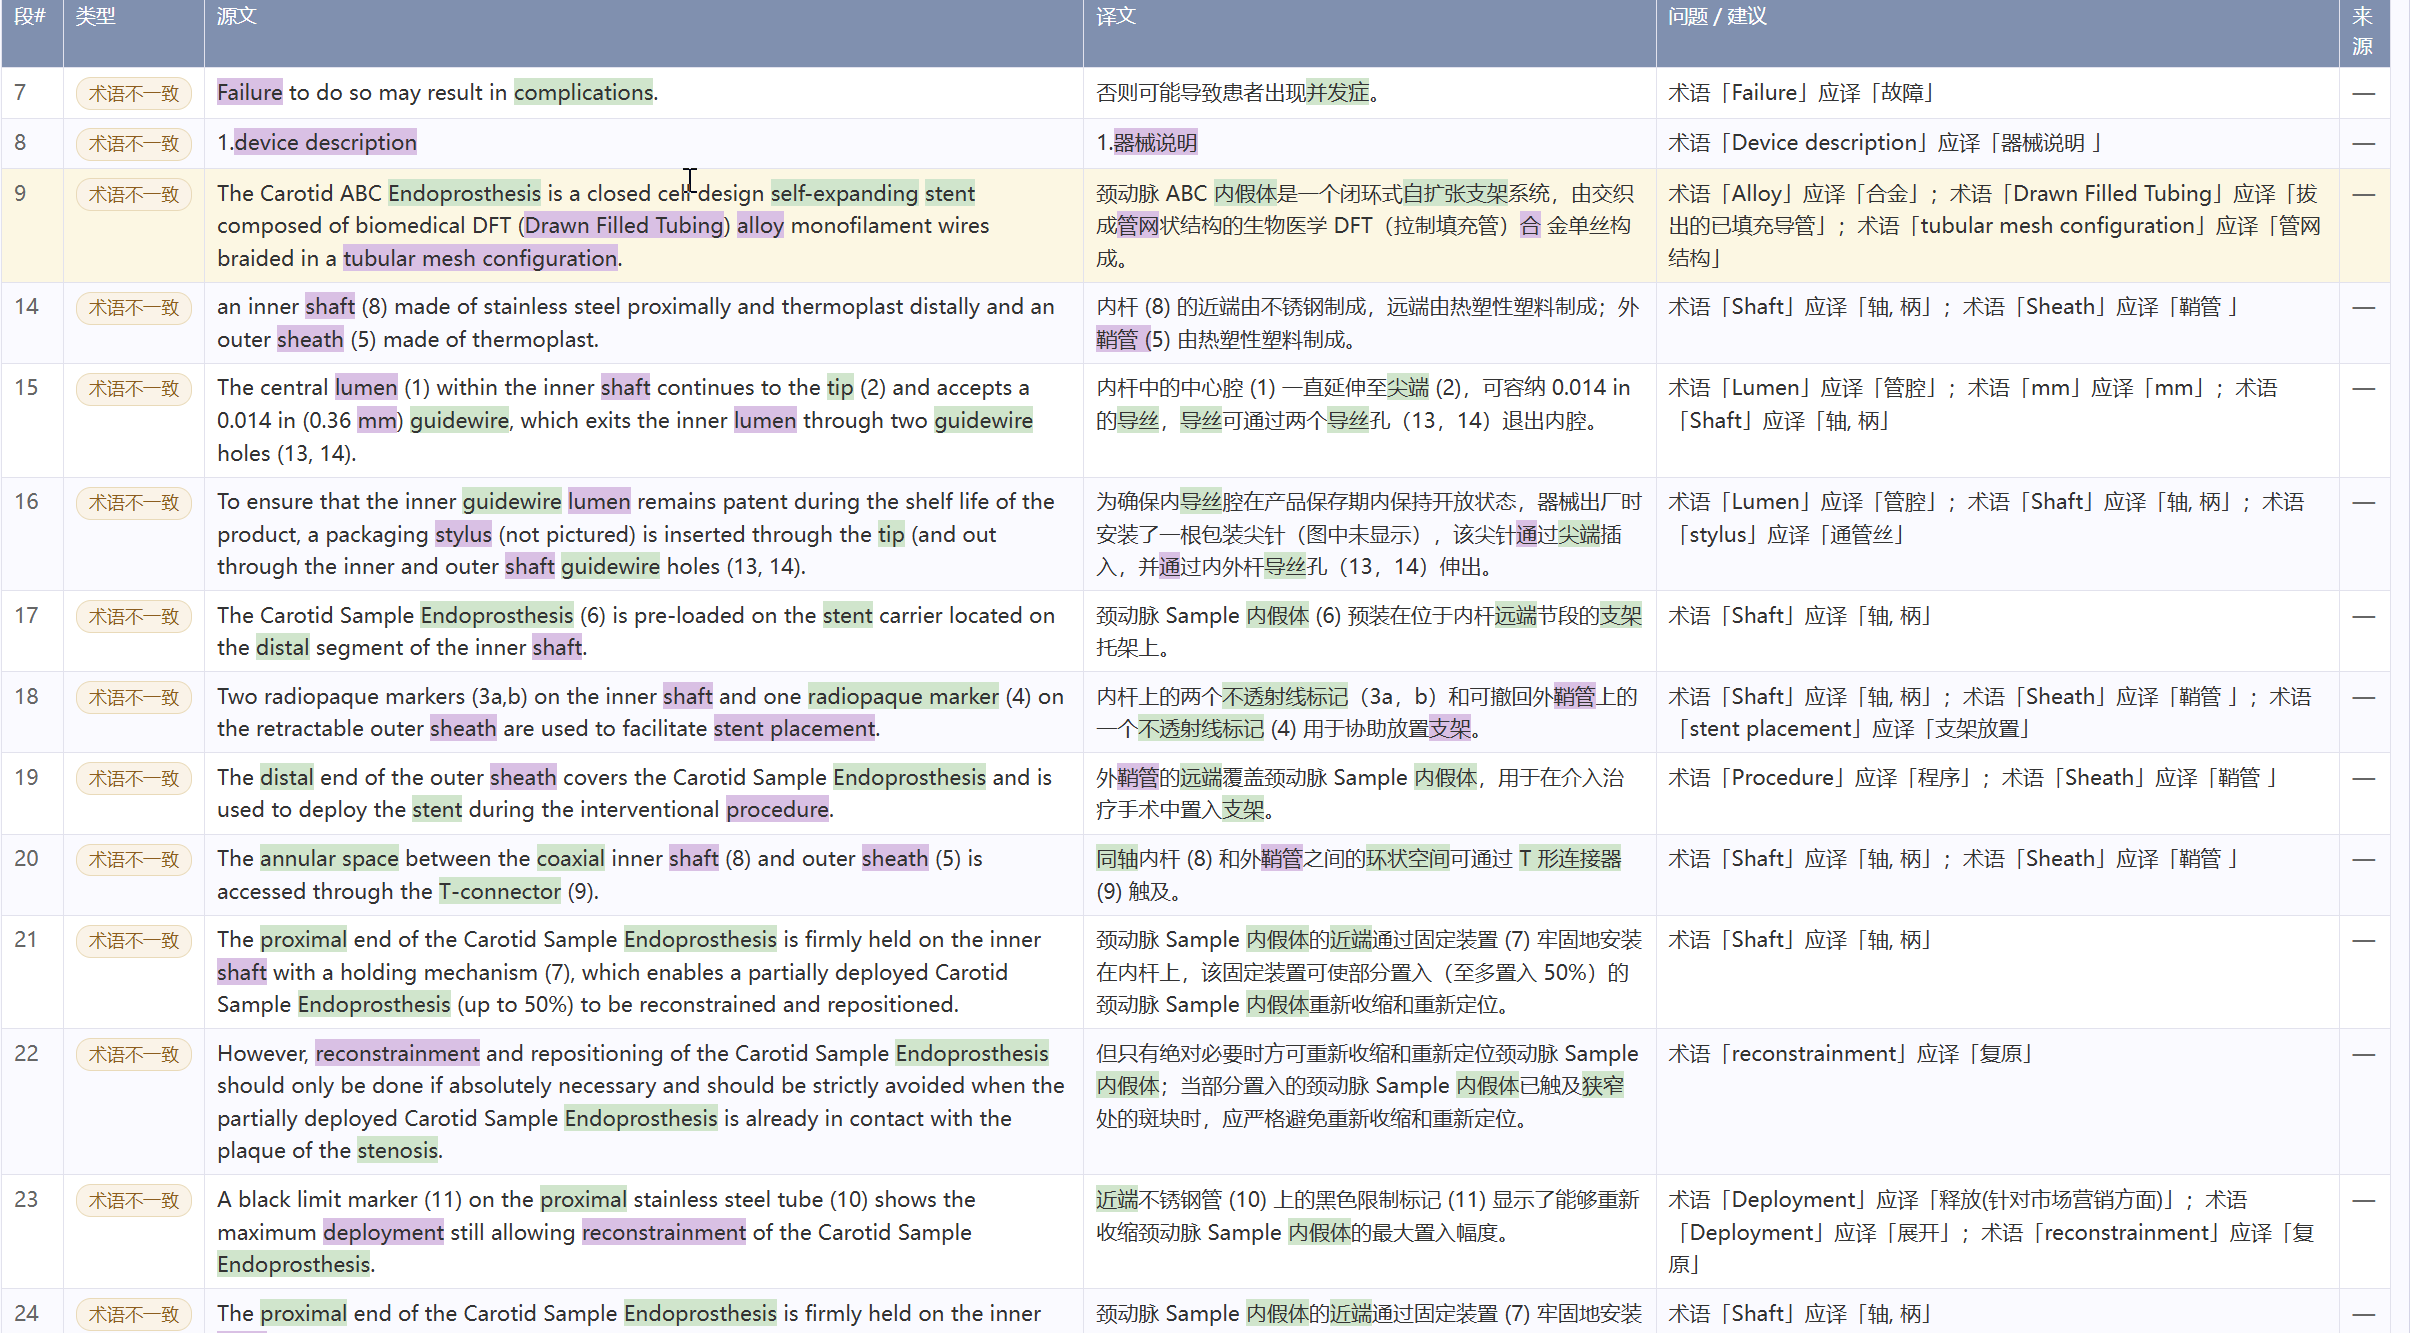Image resolution: width=2411 pixels, height=1333 pixels.
Task: Click the 术语不一致 tag in row 21
Action: 133,941
